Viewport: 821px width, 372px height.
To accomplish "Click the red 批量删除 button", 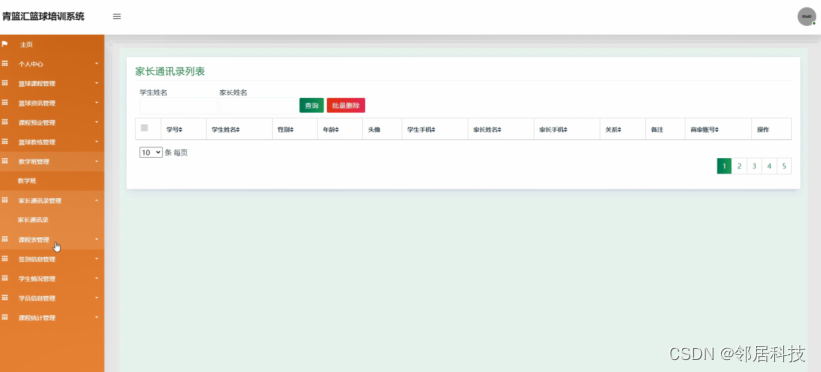I will tap(346, 105).
